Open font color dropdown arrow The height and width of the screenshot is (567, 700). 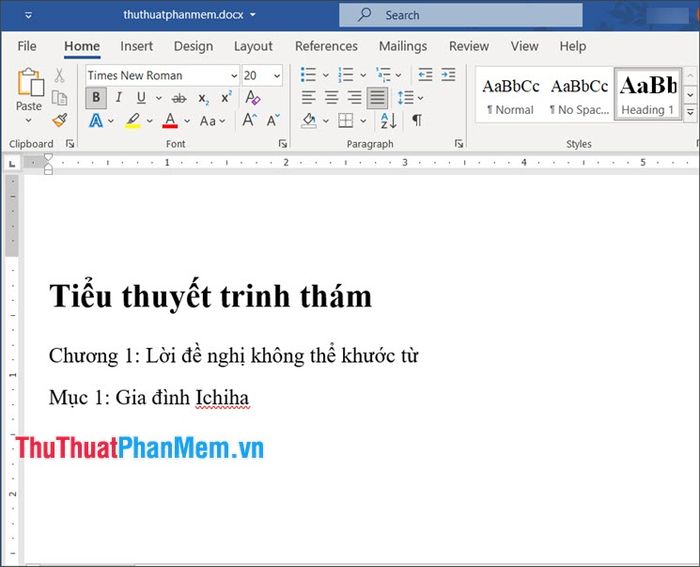[187, 121]
